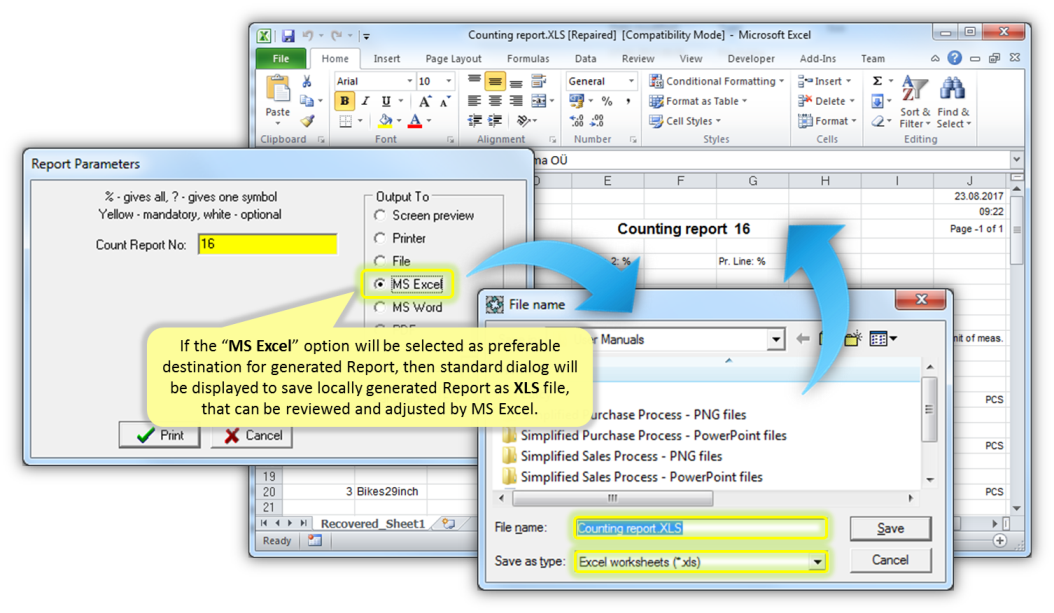Open the Format button in Cells group

click(x=827, y=121)
